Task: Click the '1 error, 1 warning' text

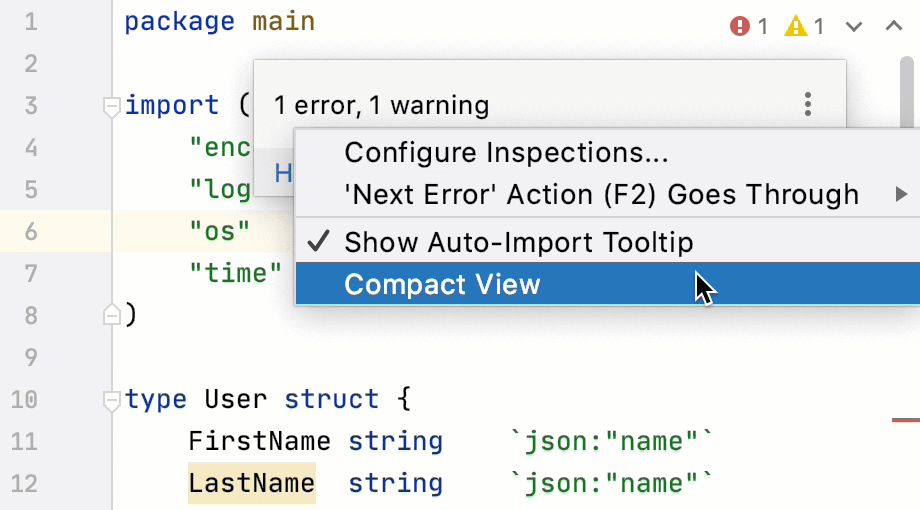Action: coord(381,105)
